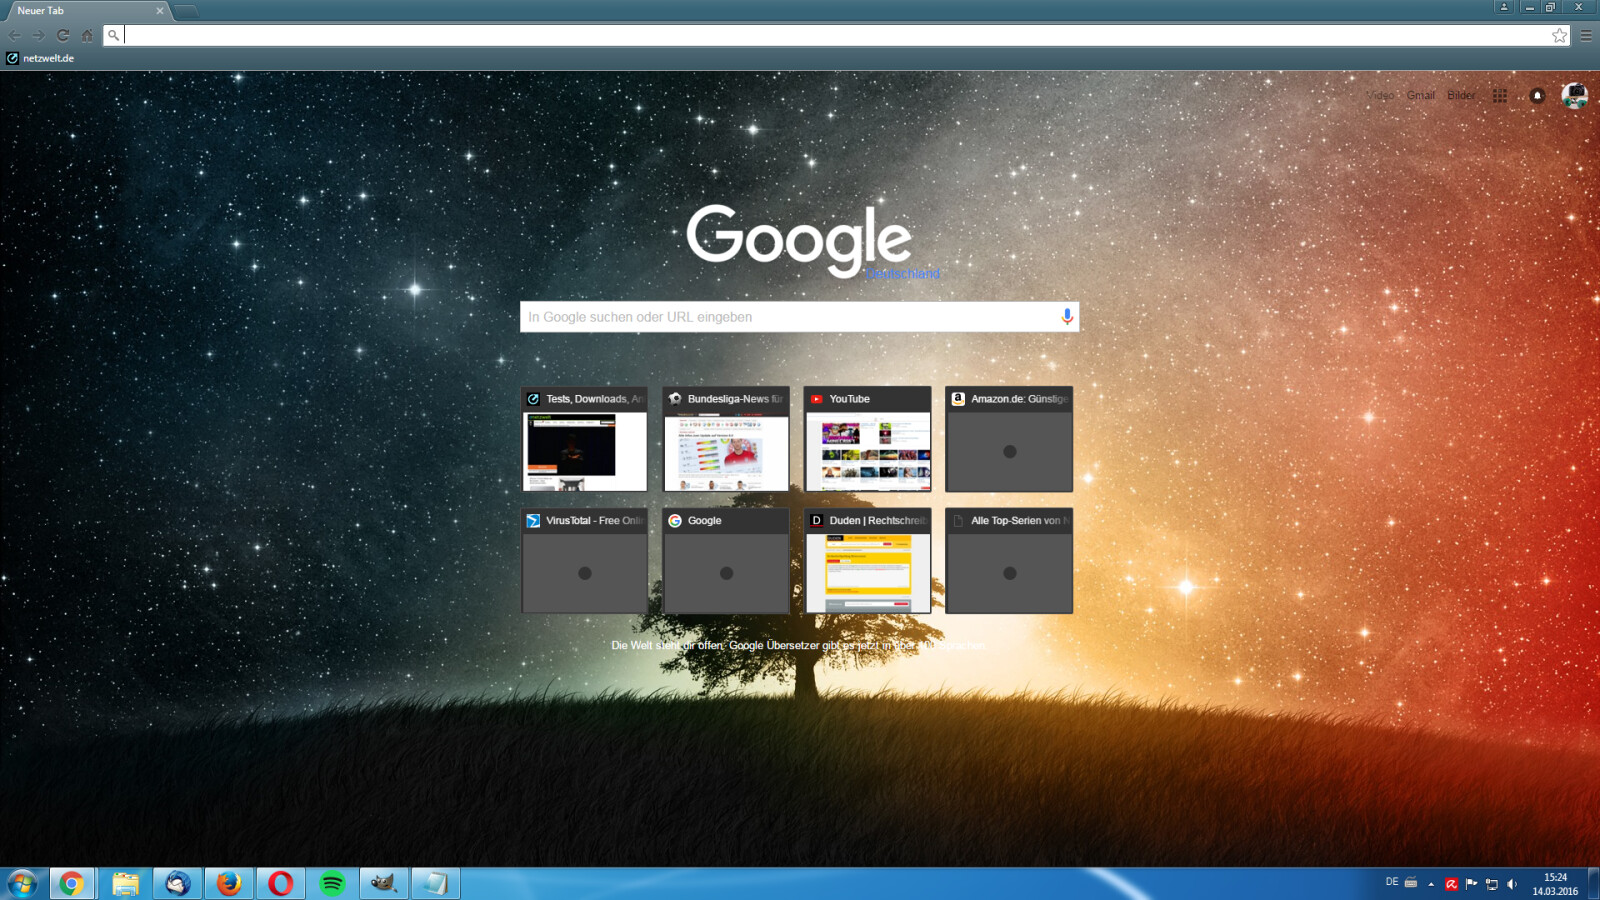Click the Google profile avatar
Screen dimensions: 1600x900
(x=1575, y=95)
